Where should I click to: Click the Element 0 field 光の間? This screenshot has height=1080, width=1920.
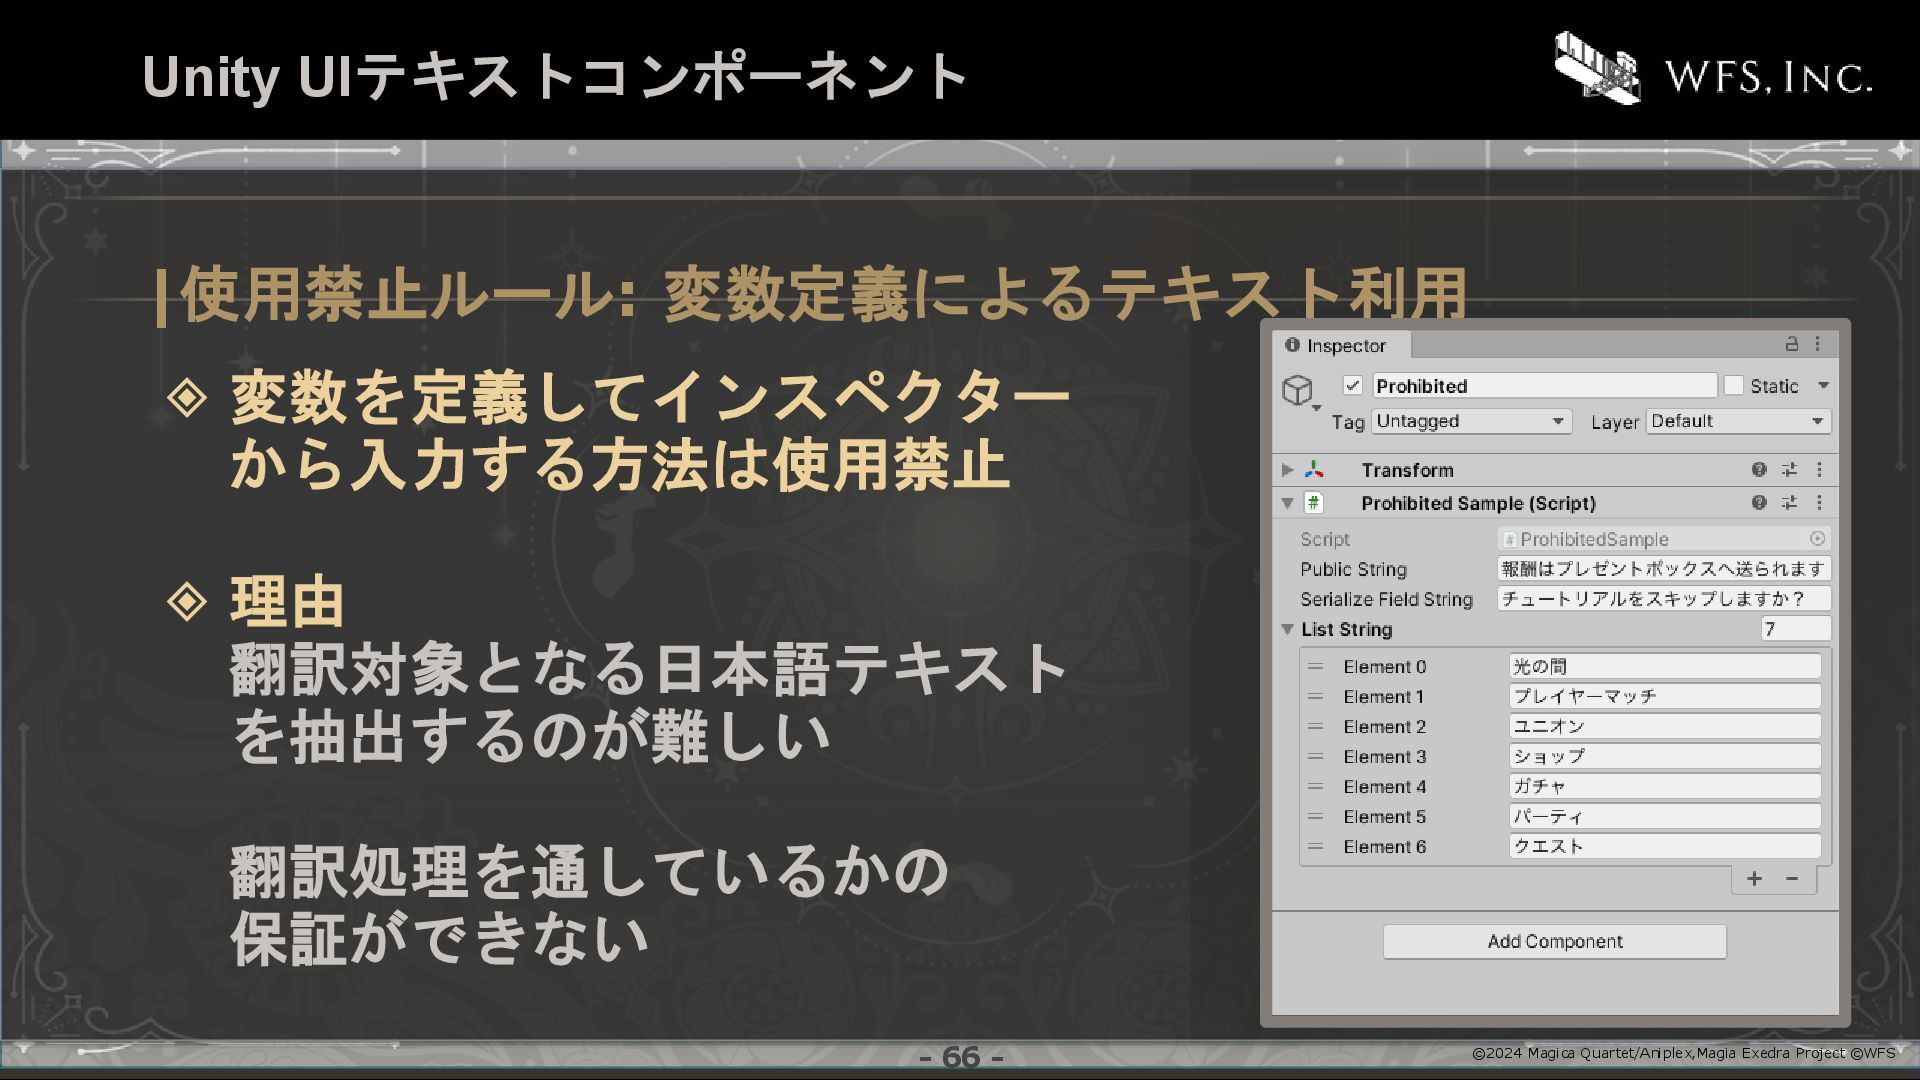pyautogui.click(x=1664, y=667)
